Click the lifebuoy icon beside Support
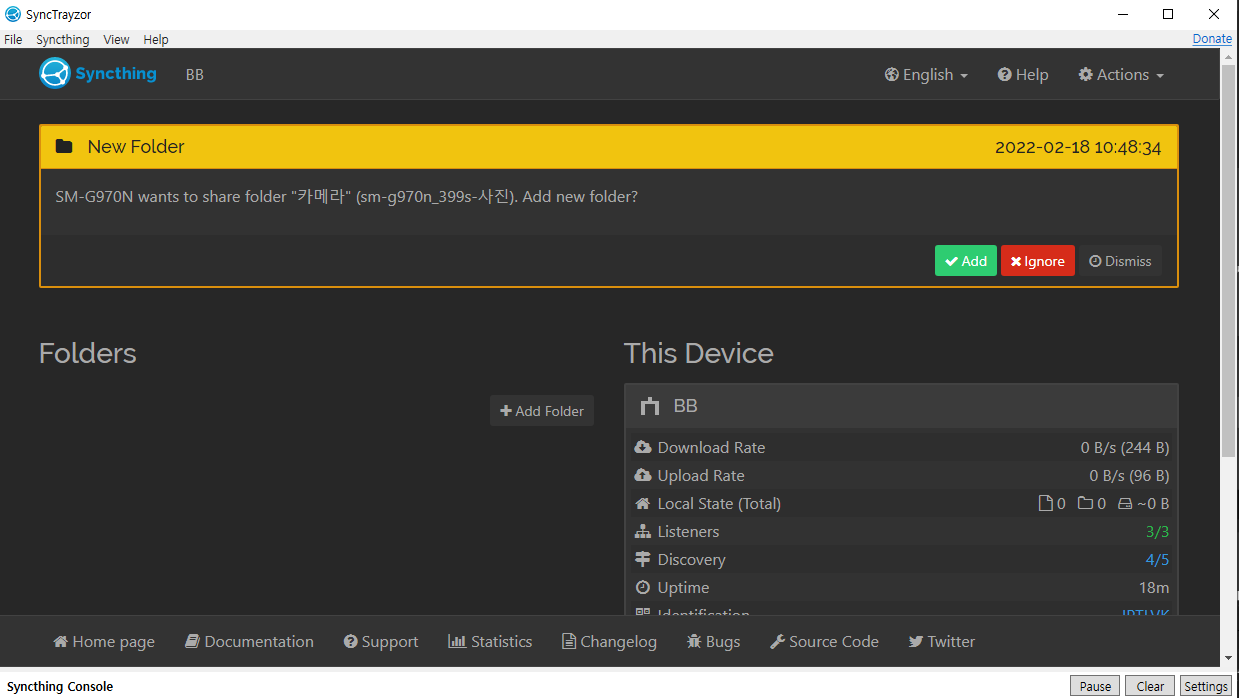 pyautogui.click(x=351, y=642)
